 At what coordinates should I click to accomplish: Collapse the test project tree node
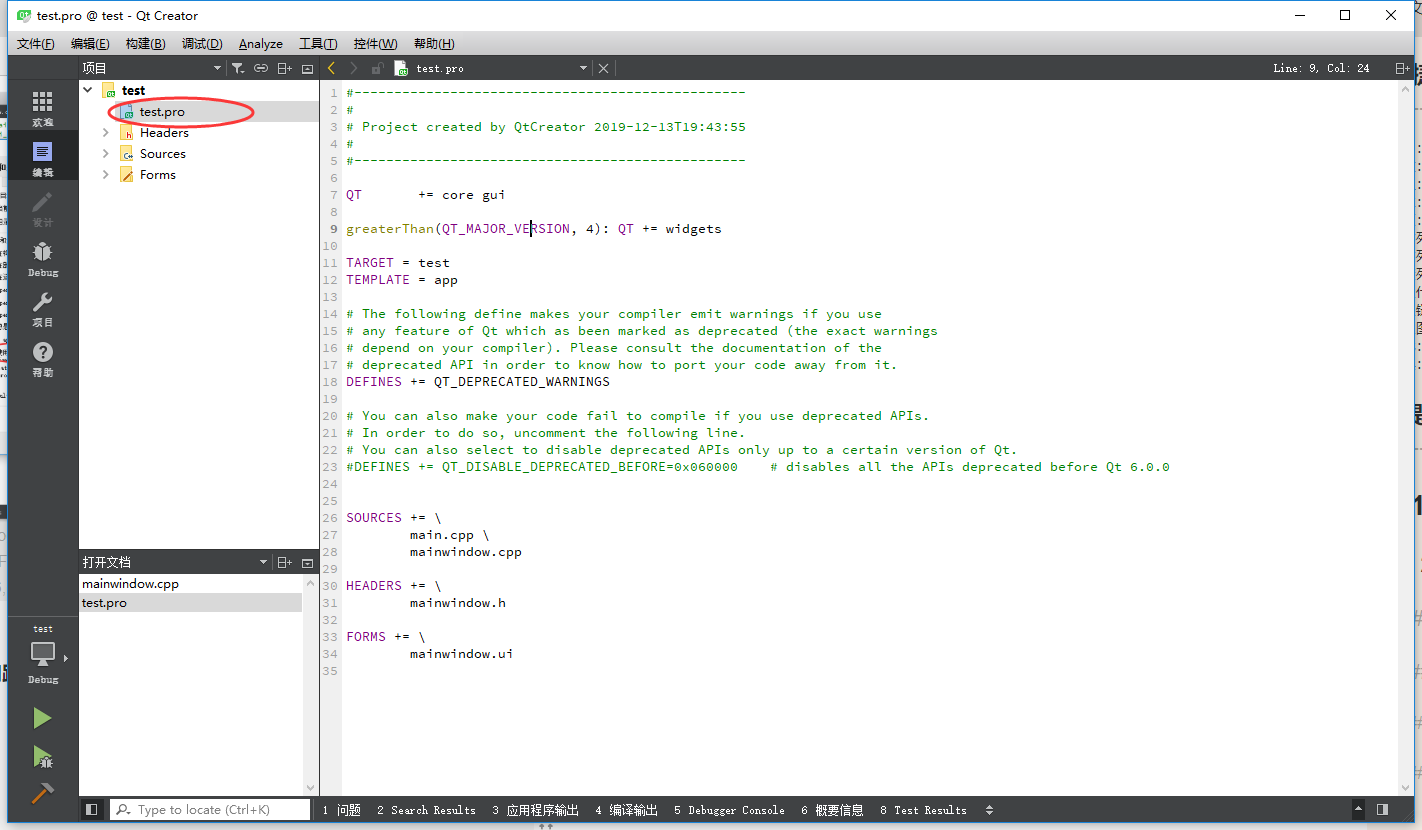coord(87,89)
